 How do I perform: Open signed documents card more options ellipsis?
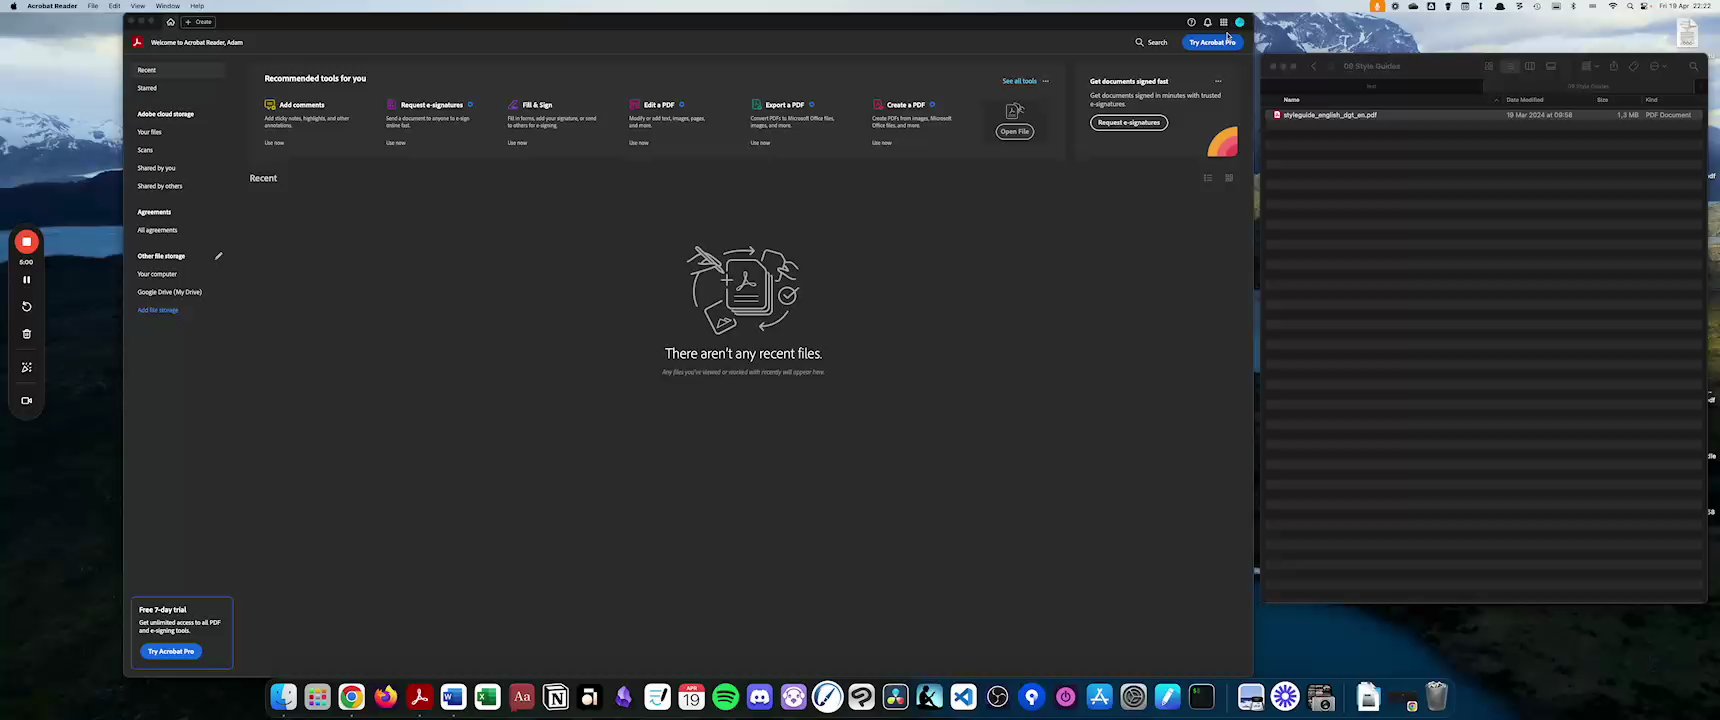tap(1218, 81)
